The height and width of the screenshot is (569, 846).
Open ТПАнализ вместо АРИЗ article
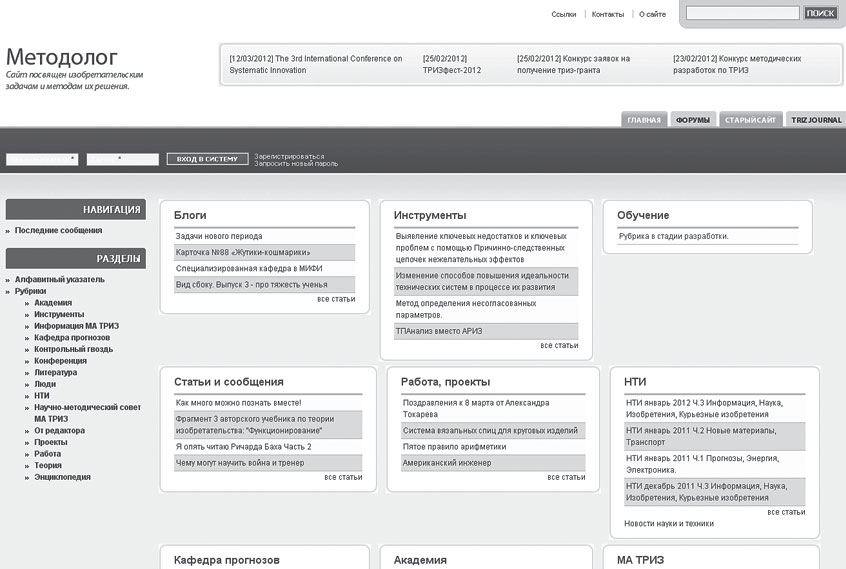pyautogui.click(x=439, y=331)
